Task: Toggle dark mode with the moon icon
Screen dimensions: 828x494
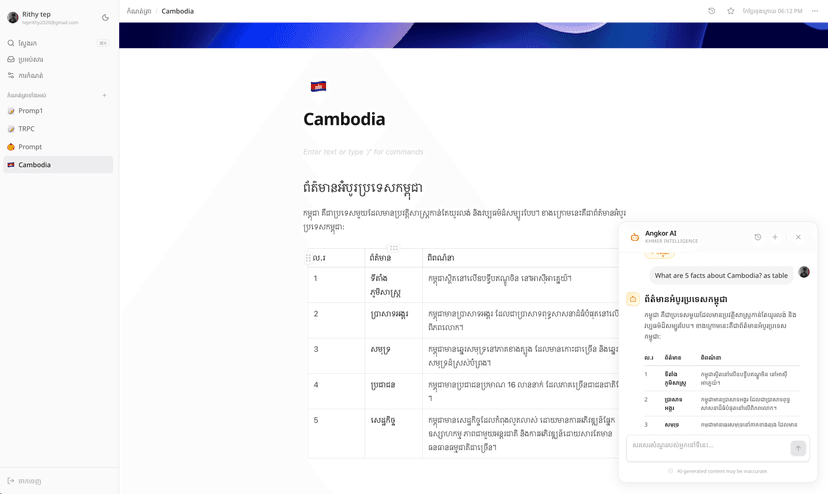Action: tap(105, 17)
